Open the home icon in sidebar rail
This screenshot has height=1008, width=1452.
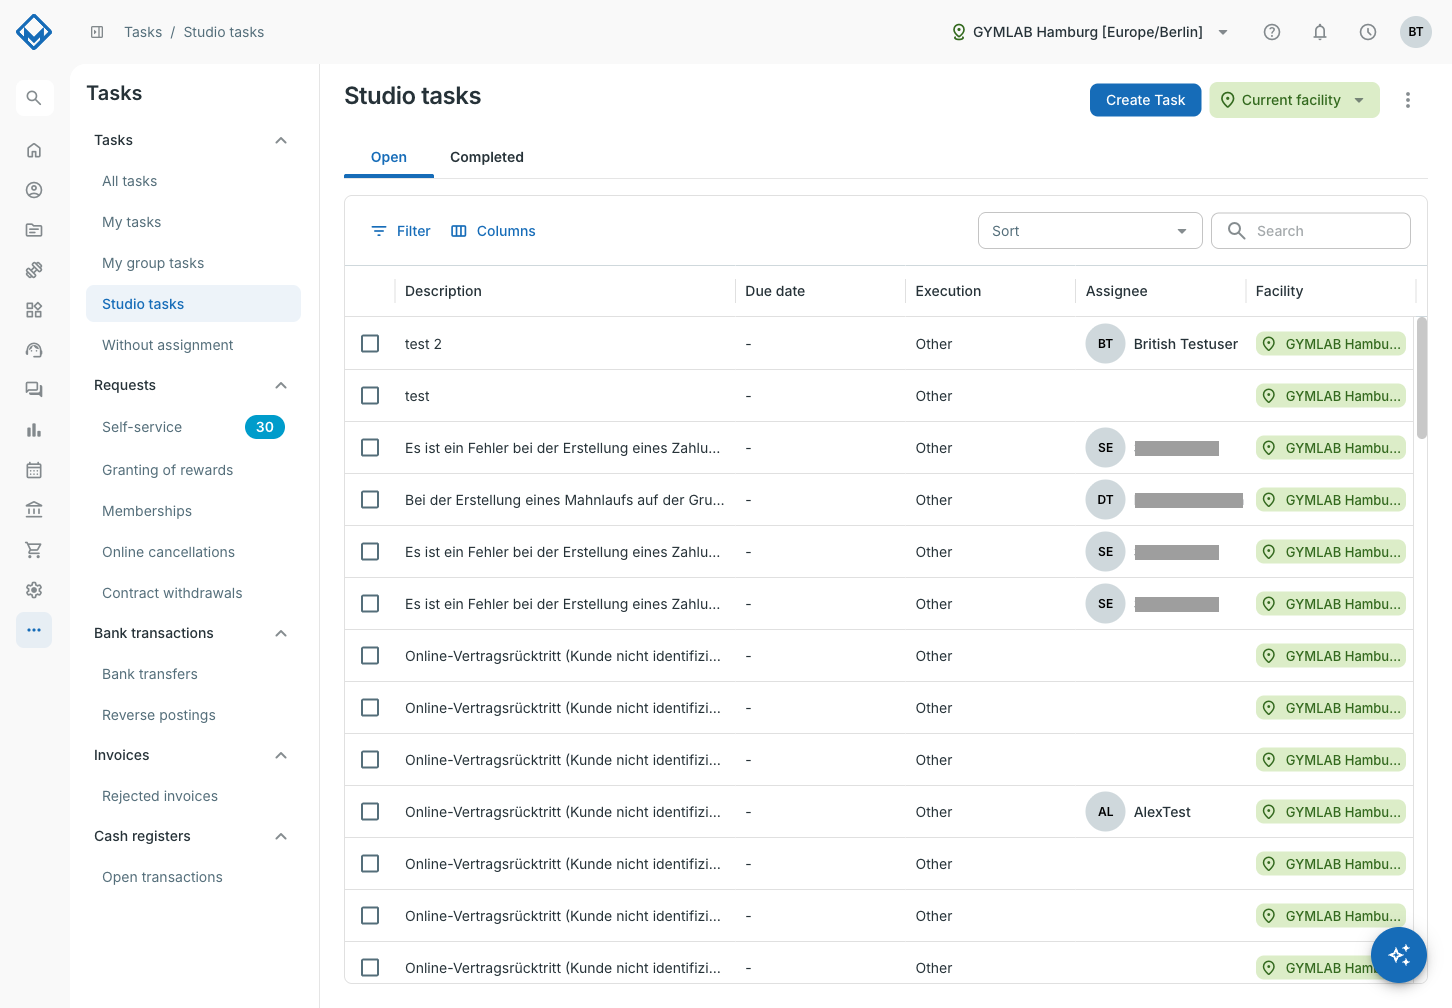point(34,150)
